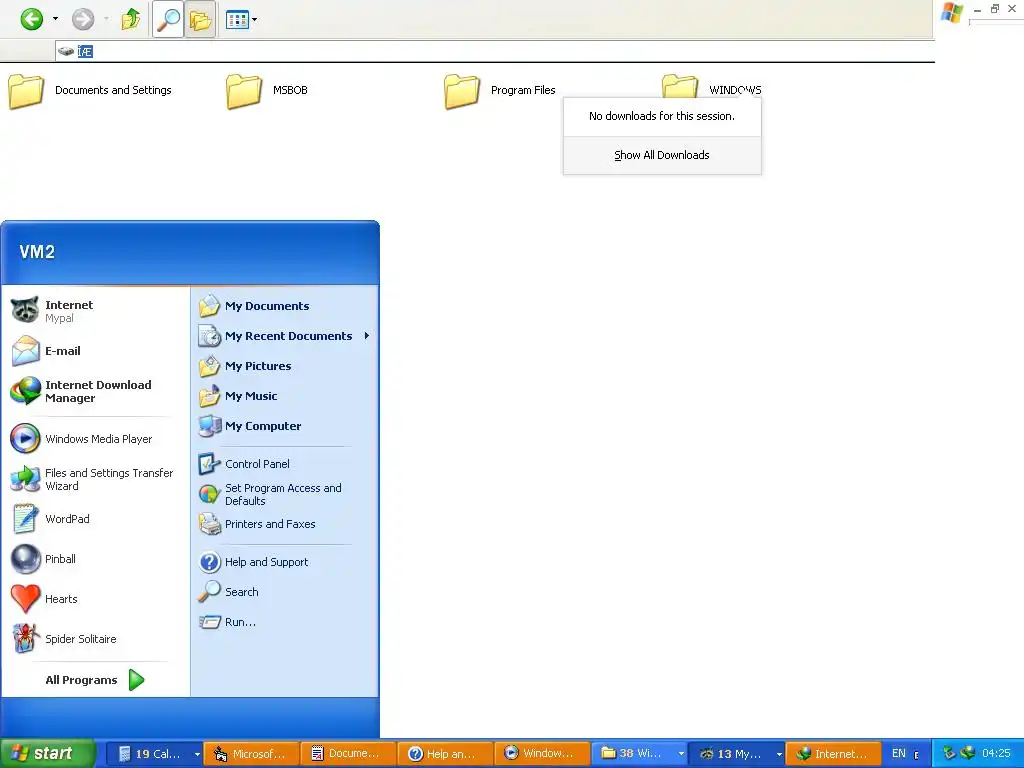Screen dimensions: 1024x768
Task: Switch to 13 My... taskbar group
Action: tap(731, 754)
